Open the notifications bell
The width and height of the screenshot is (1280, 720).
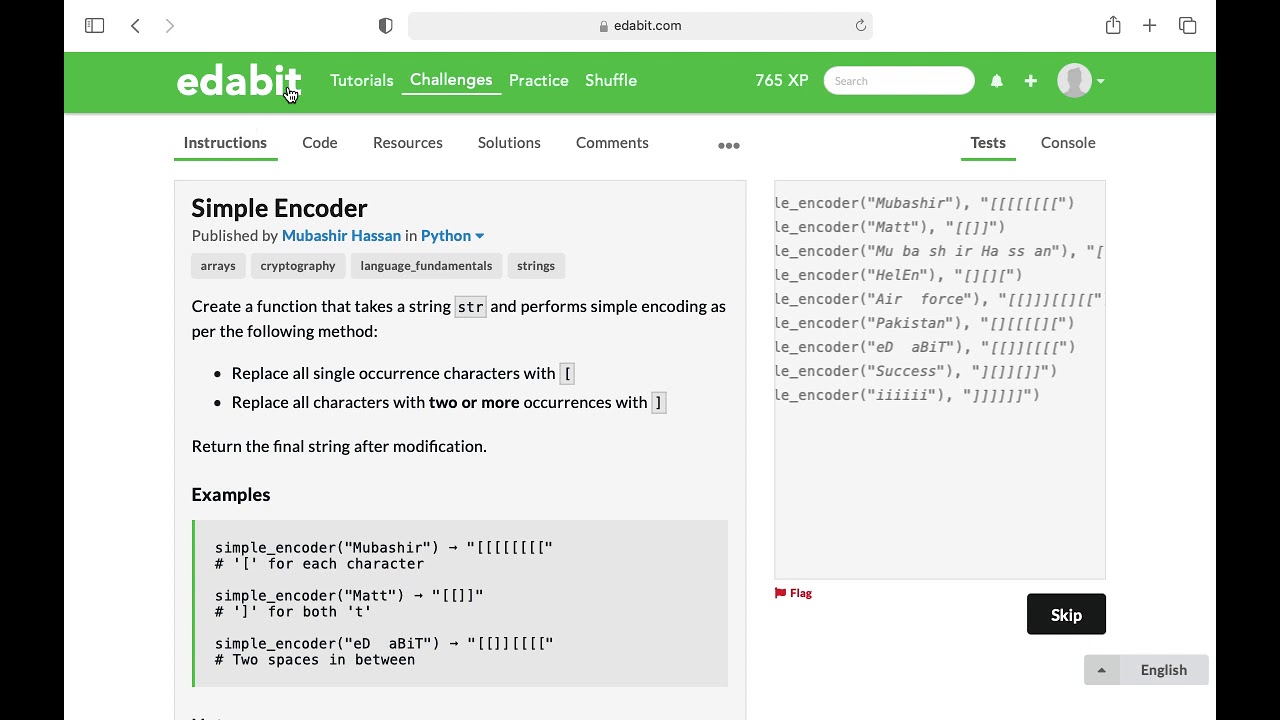pos(997,81)
